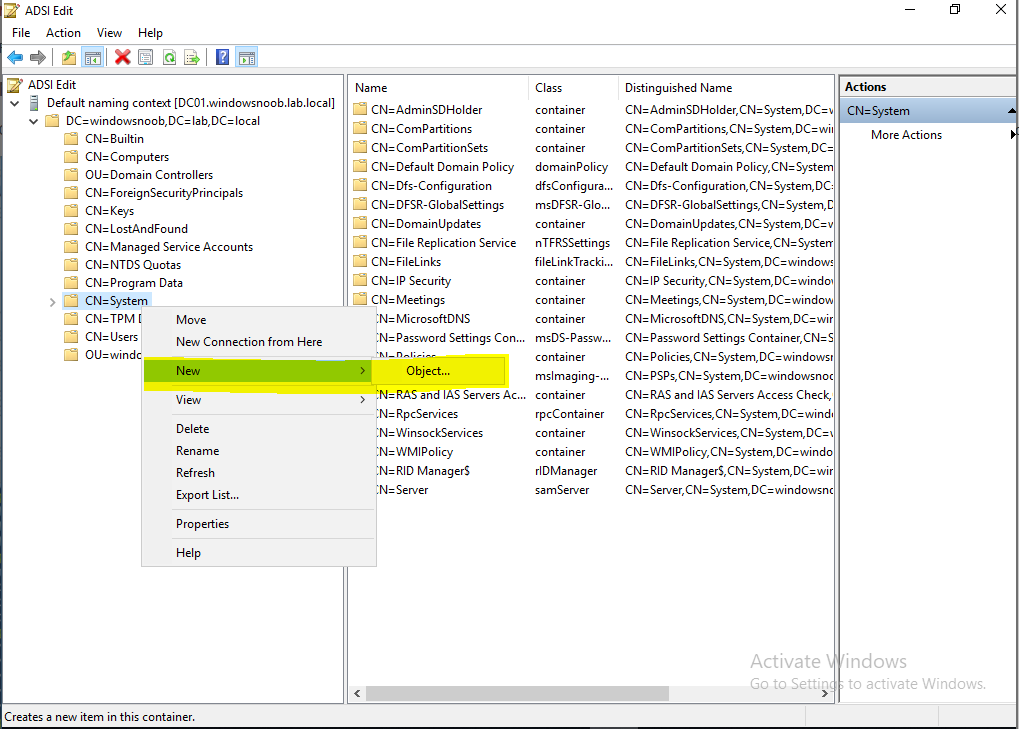
Task: Open Properties from the context menu
Action: 259,524
